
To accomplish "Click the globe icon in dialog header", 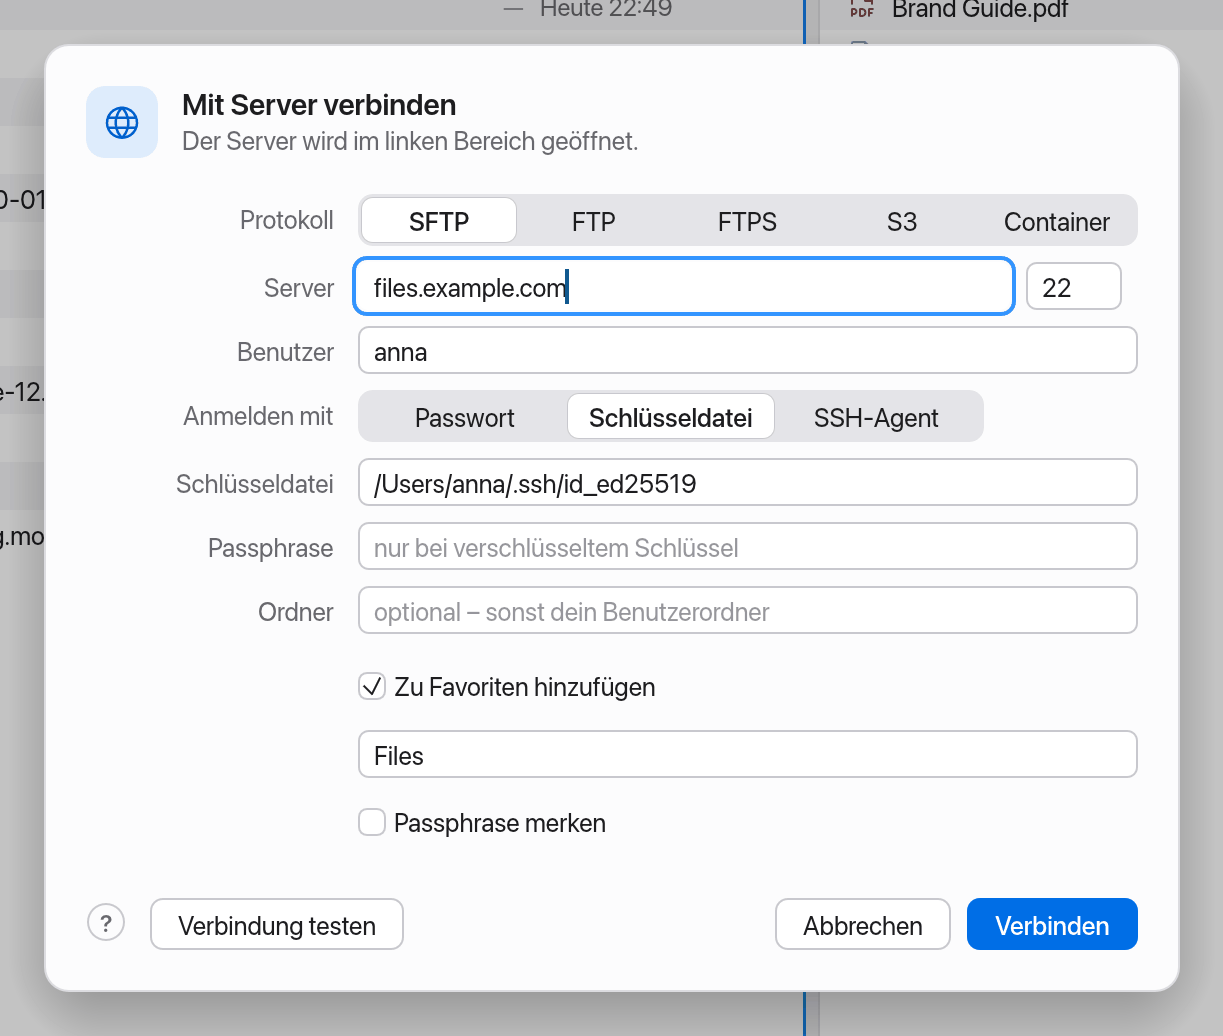I will [122, 122].
